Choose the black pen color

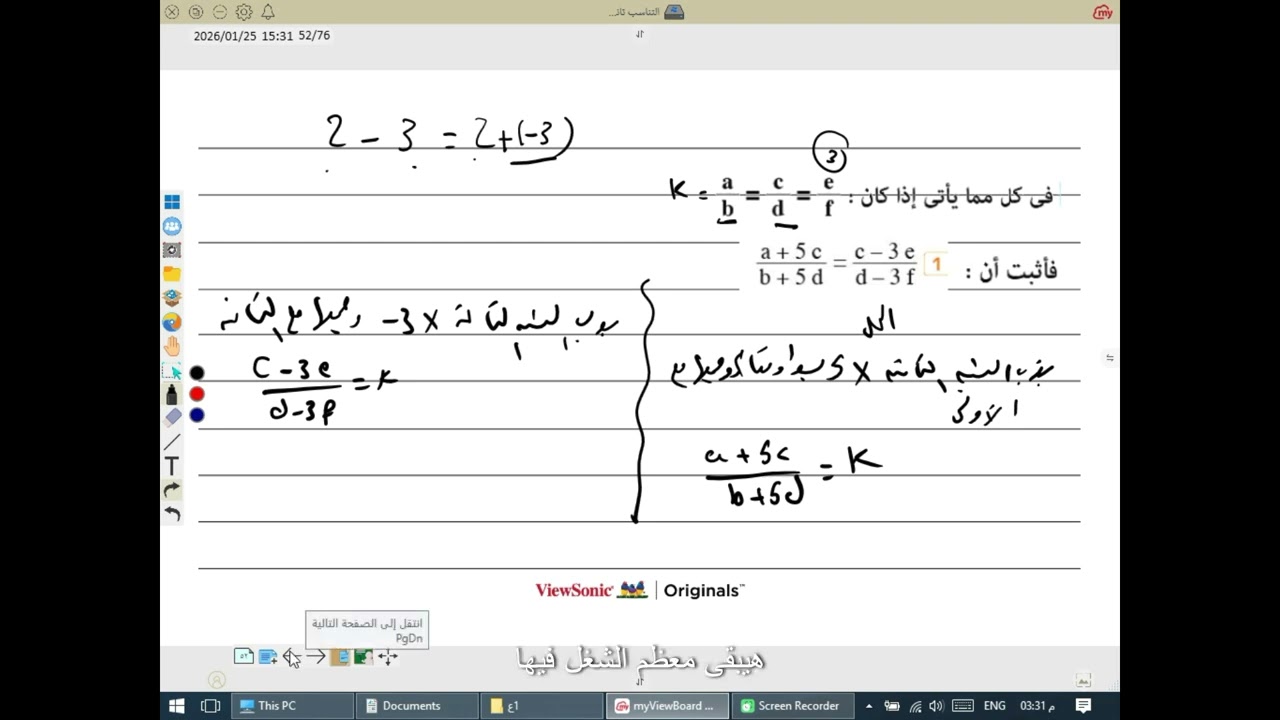pos(197,373)
